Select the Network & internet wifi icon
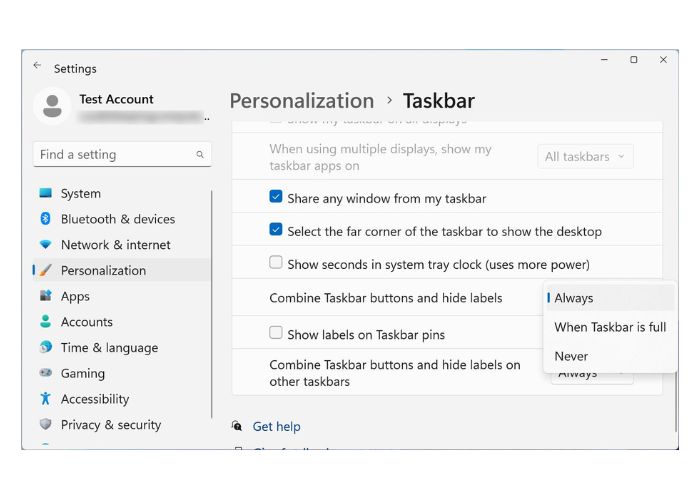Screen dimensions: 700x500 45,245
